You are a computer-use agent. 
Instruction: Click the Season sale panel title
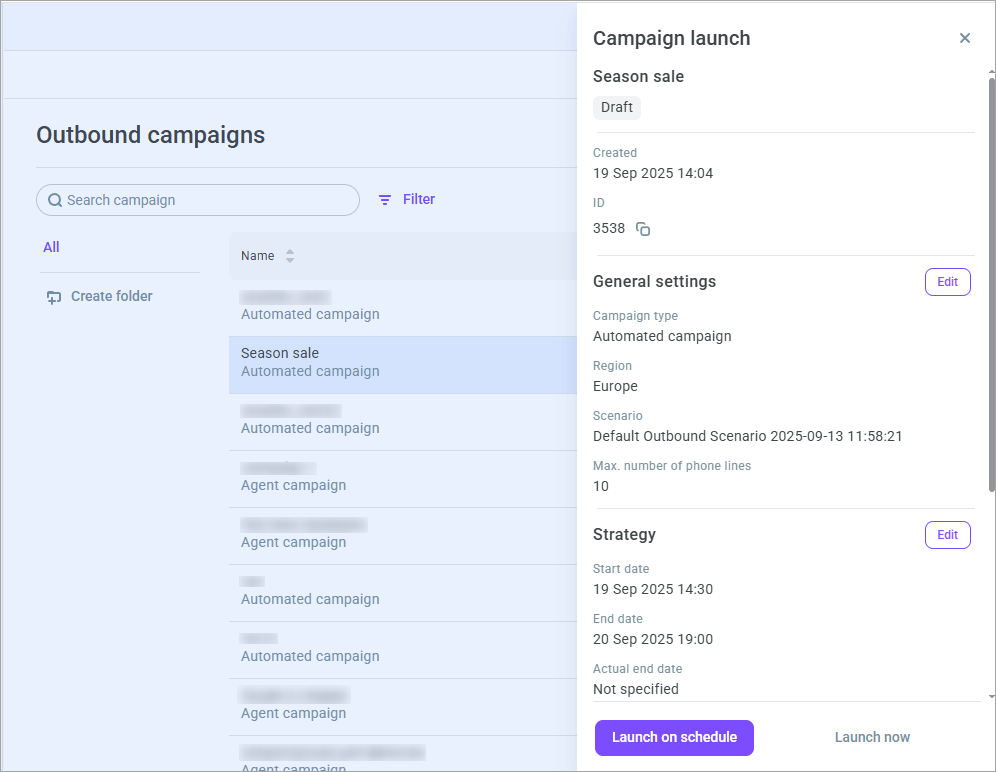click(638, 77)
